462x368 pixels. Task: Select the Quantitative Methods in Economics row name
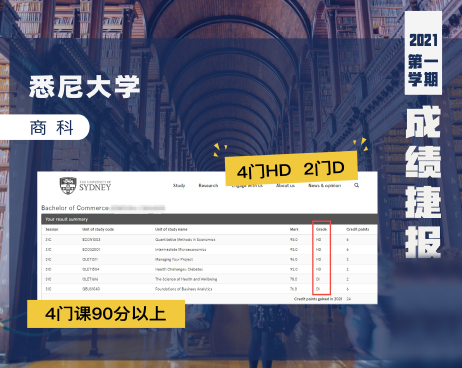tap(185, 240)
